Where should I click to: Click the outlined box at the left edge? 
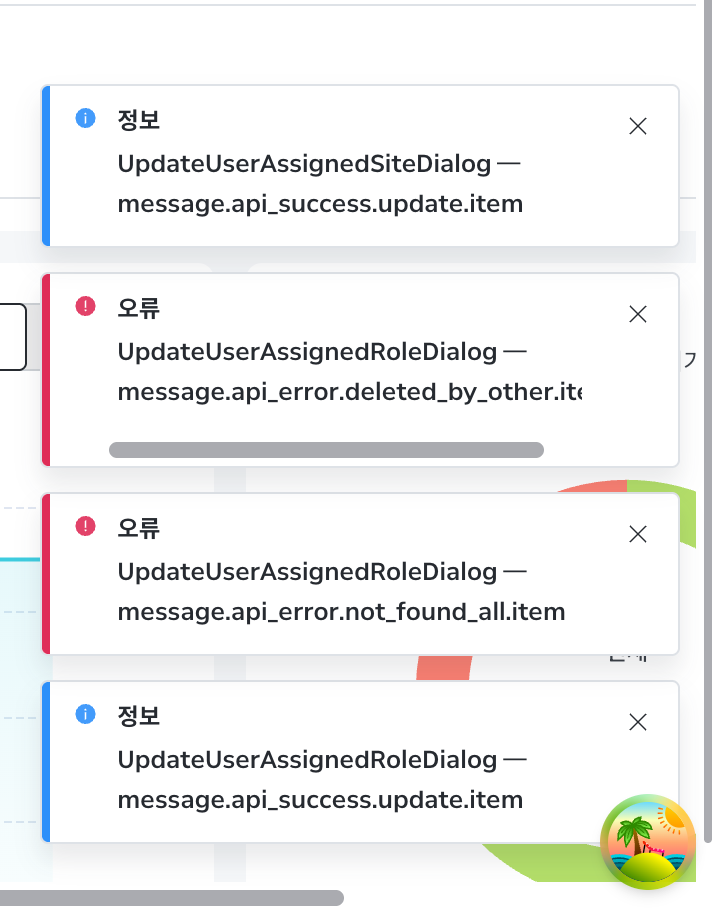click(13, 337)
